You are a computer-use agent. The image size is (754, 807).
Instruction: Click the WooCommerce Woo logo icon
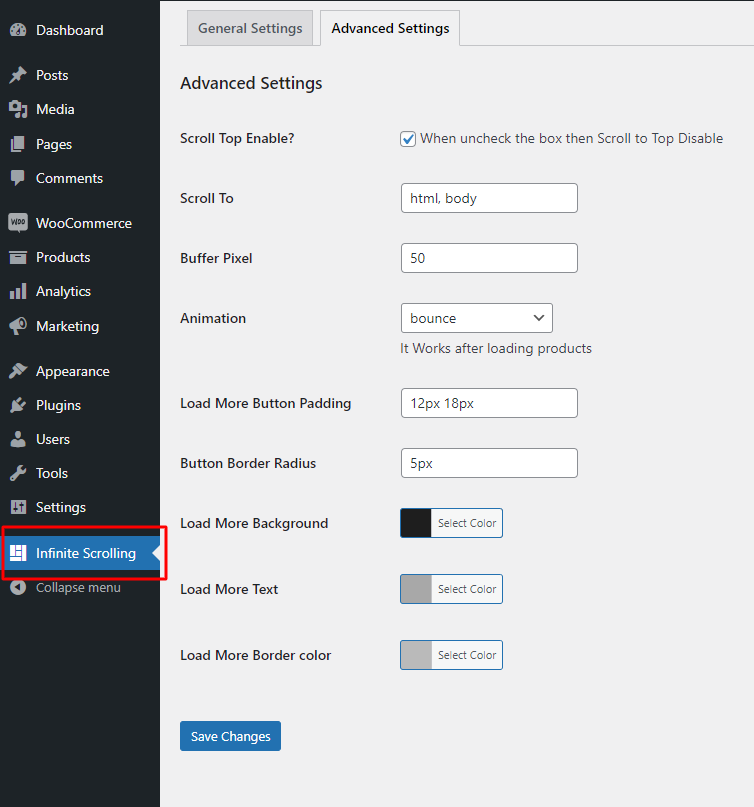tap(18, 223)
